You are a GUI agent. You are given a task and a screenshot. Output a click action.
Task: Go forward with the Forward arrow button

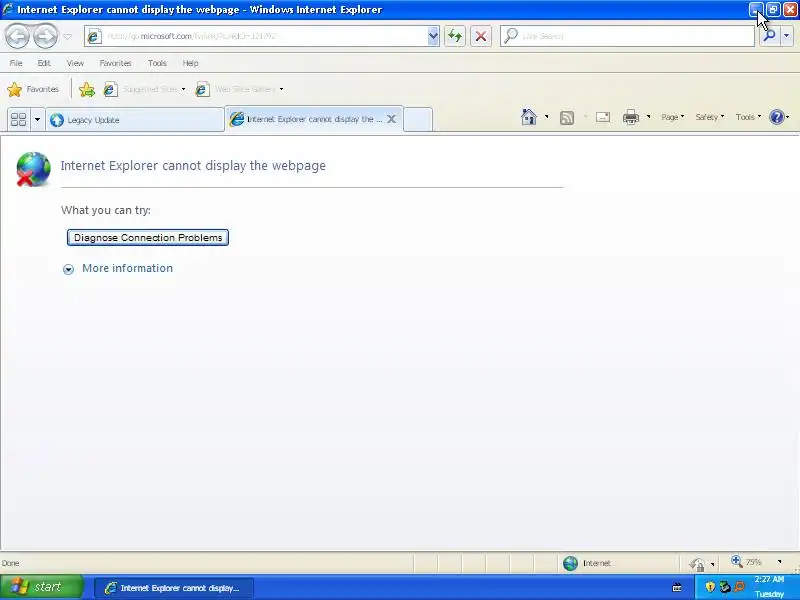(x=46, y=36)
